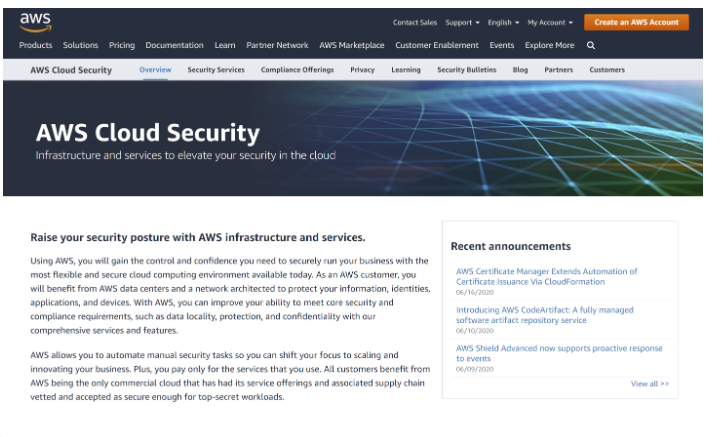Open Introducing AWS CodeArtifact announcement
Viewport: 727px width, 437px height.
(x=544, y=315)
